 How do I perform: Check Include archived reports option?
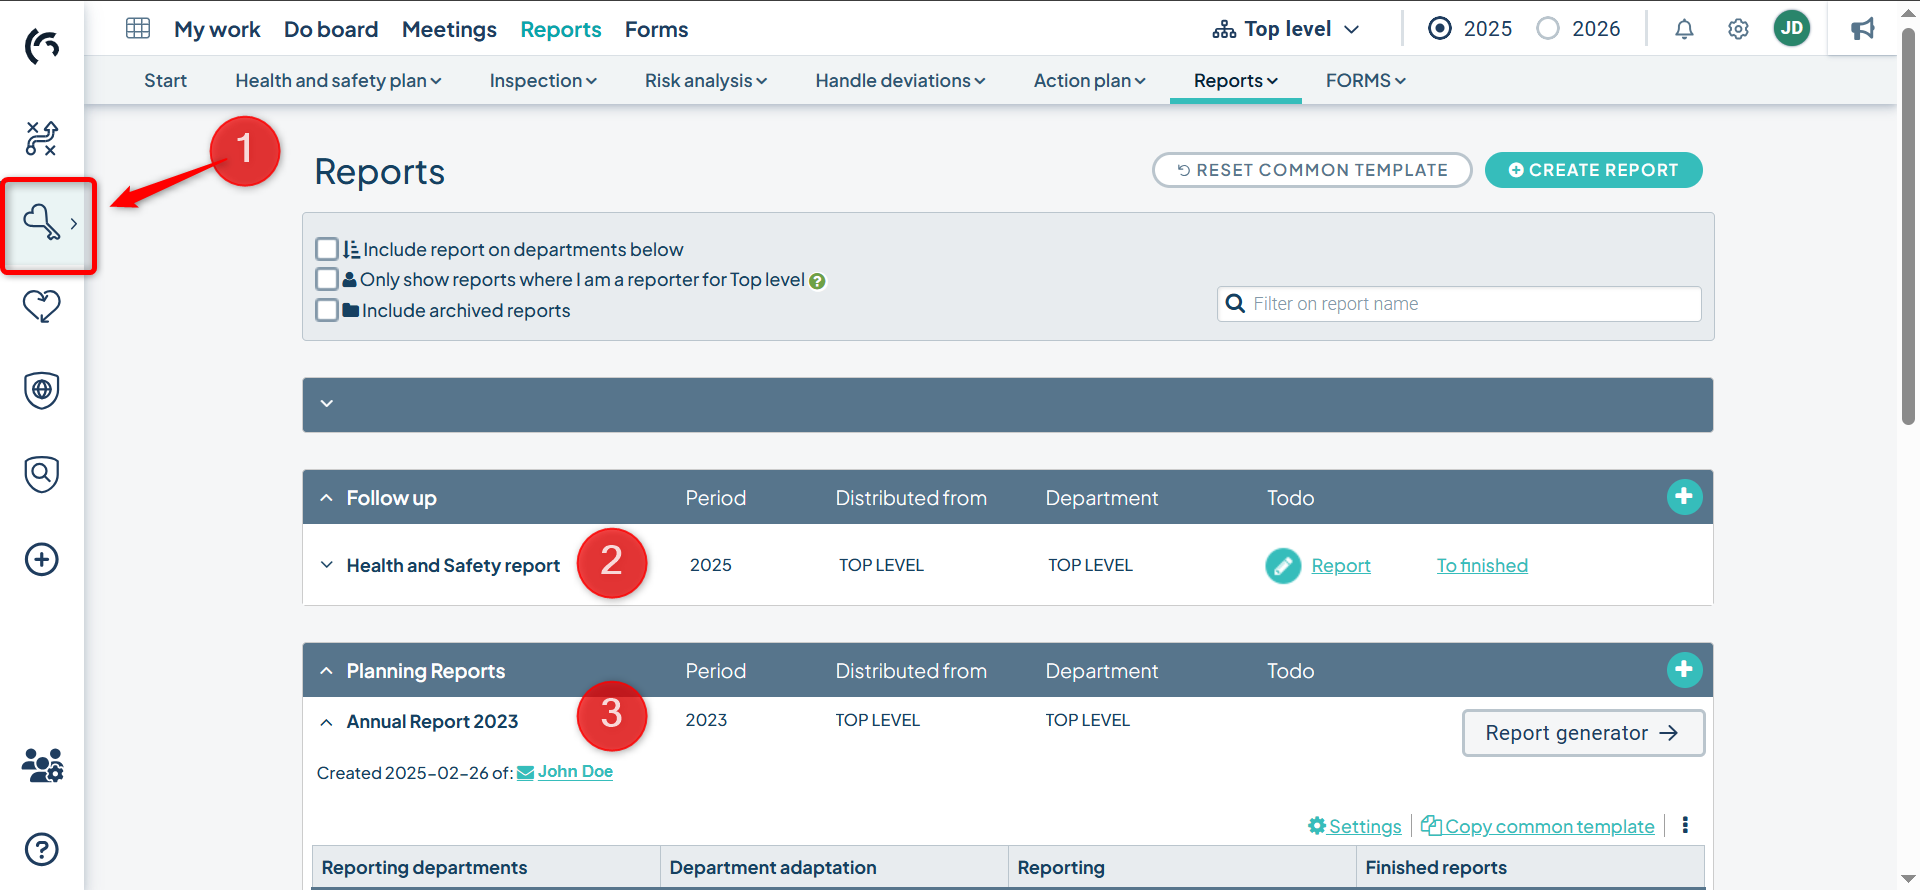point(327,310)
